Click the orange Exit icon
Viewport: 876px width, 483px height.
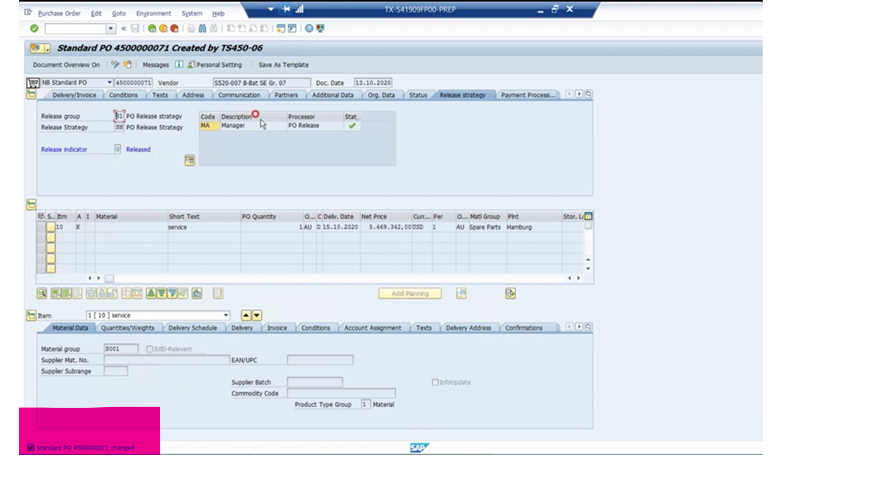[x=163, y=28]
